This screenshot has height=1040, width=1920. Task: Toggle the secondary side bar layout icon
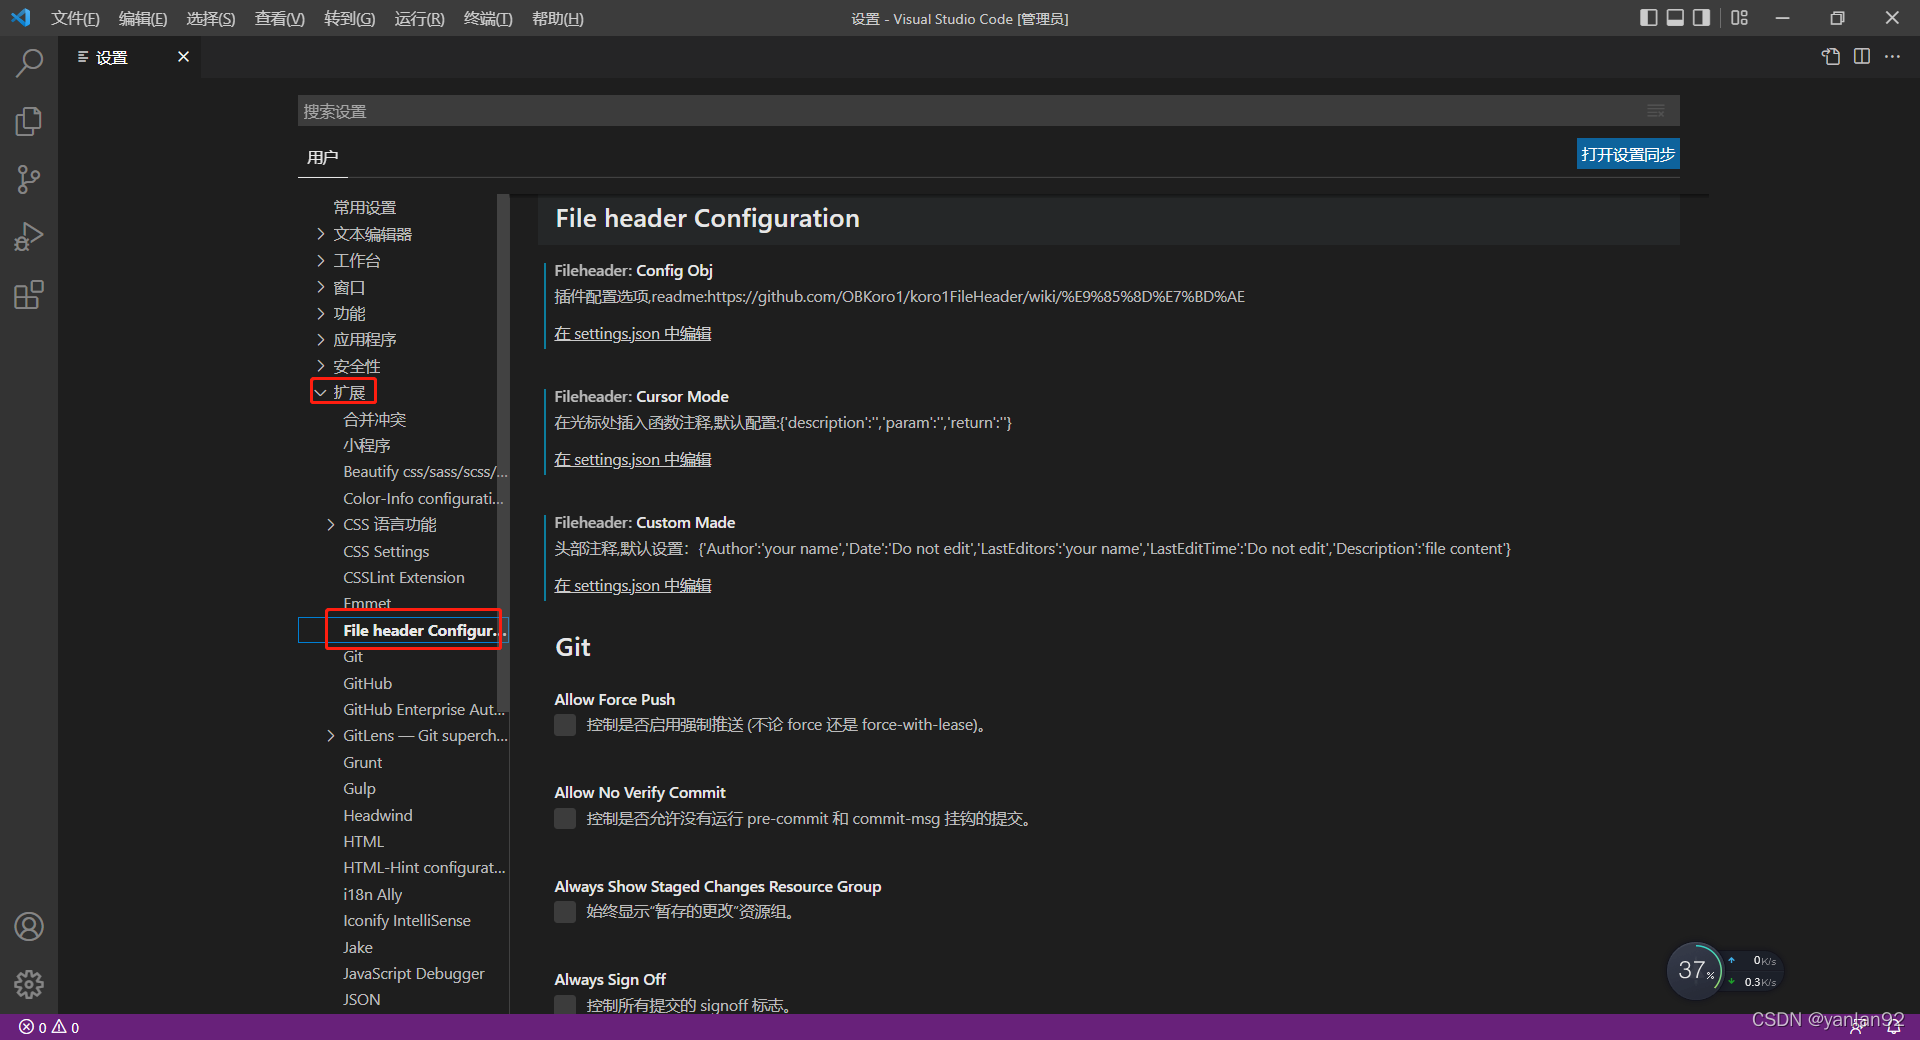click(1701, 18)
